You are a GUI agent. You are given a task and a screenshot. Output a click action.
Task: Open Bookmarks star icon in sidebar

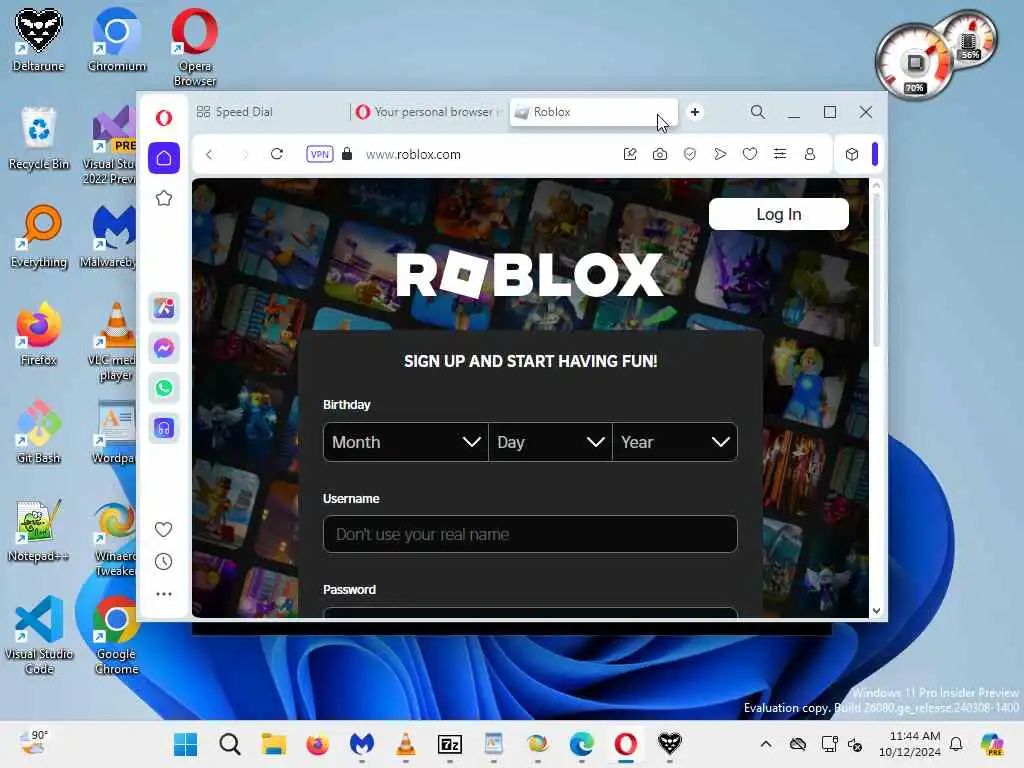coord(163,198)
